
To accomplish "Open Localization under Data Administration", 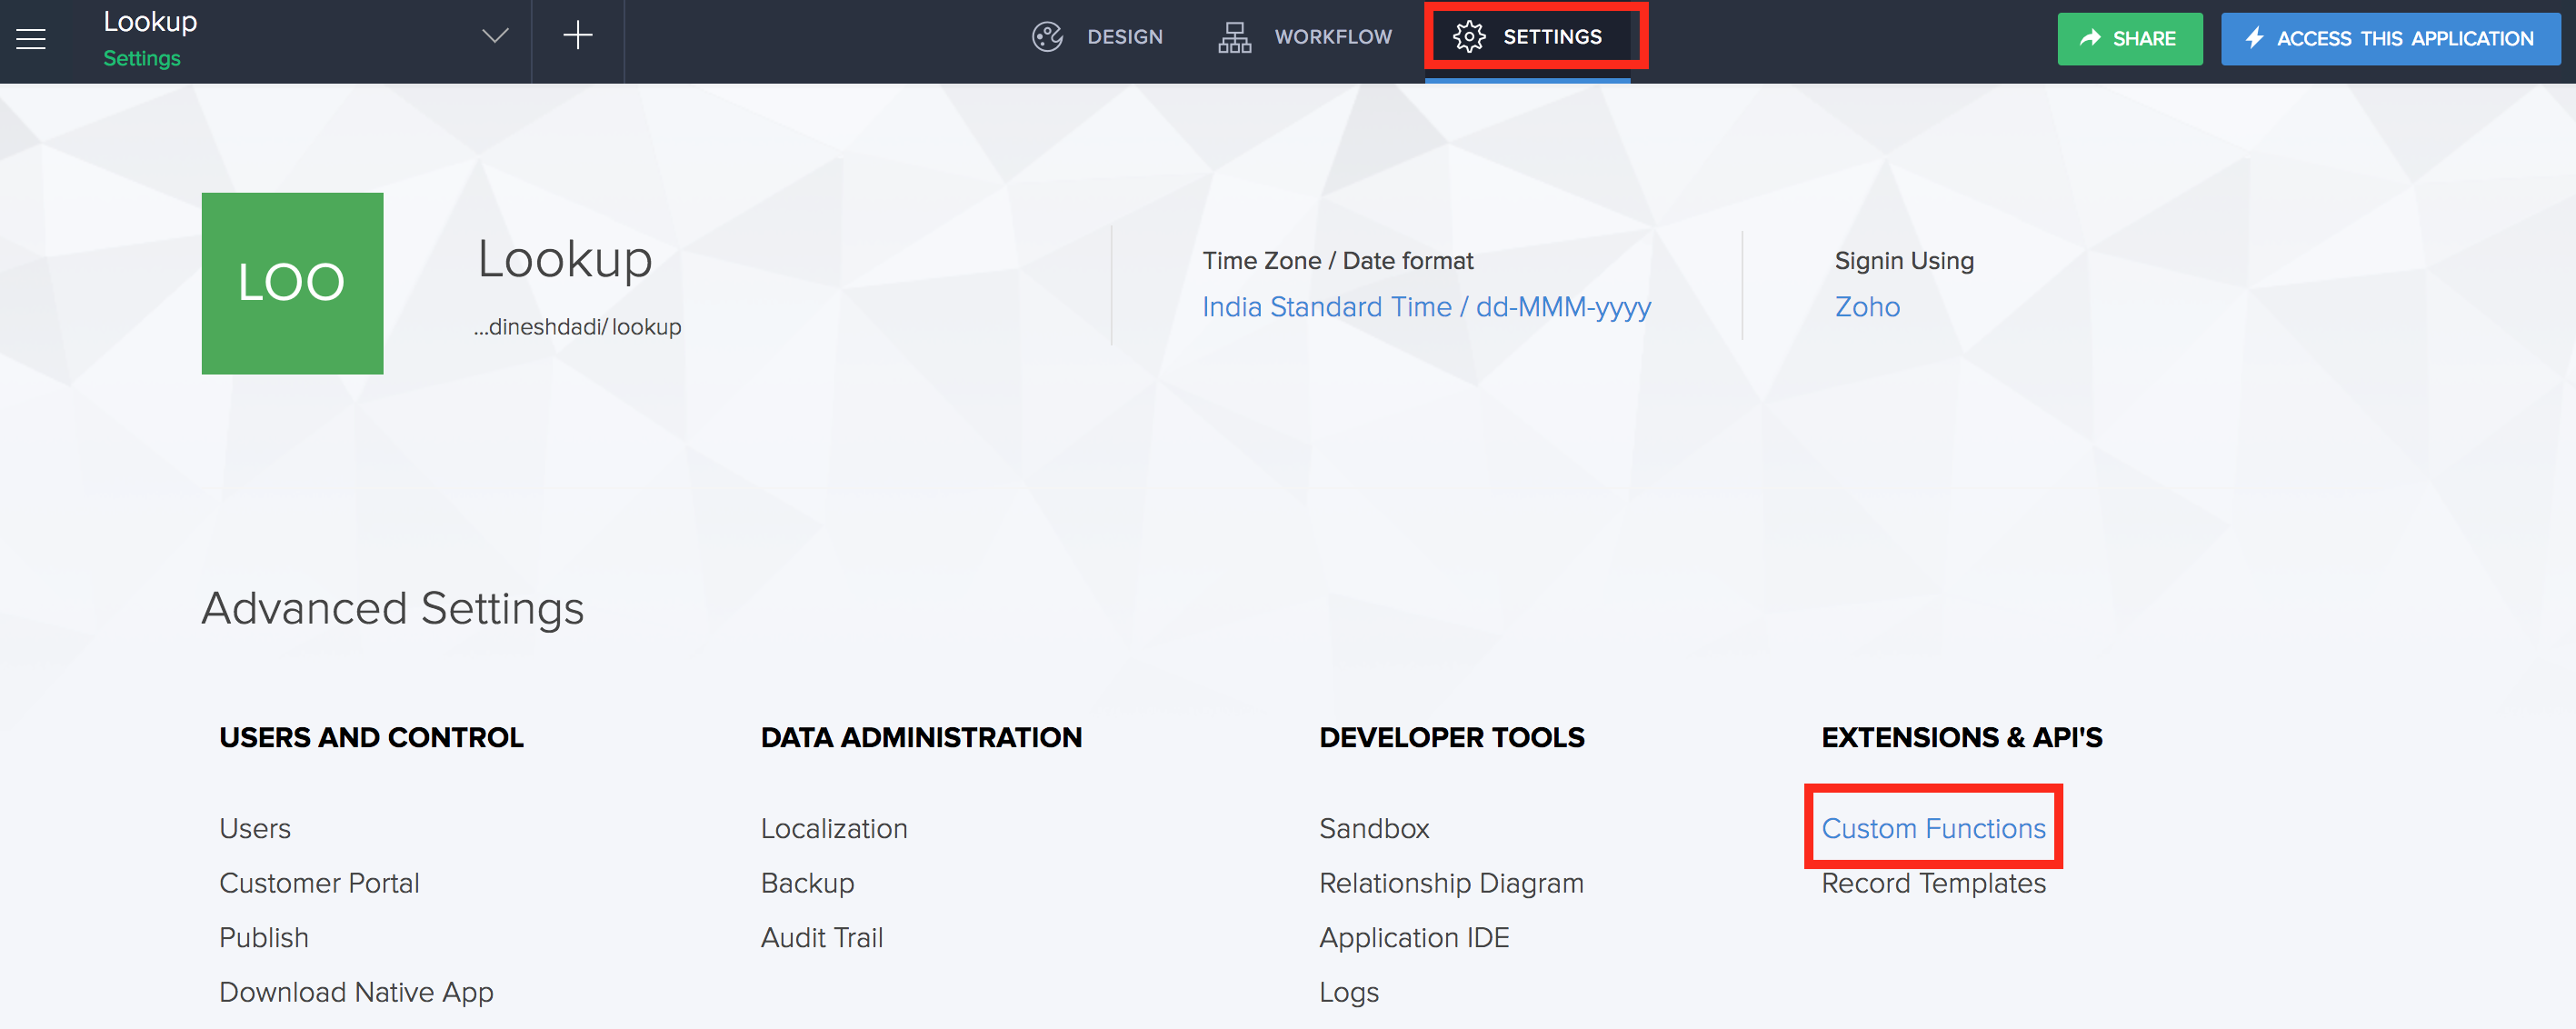I will click(833, 828).
